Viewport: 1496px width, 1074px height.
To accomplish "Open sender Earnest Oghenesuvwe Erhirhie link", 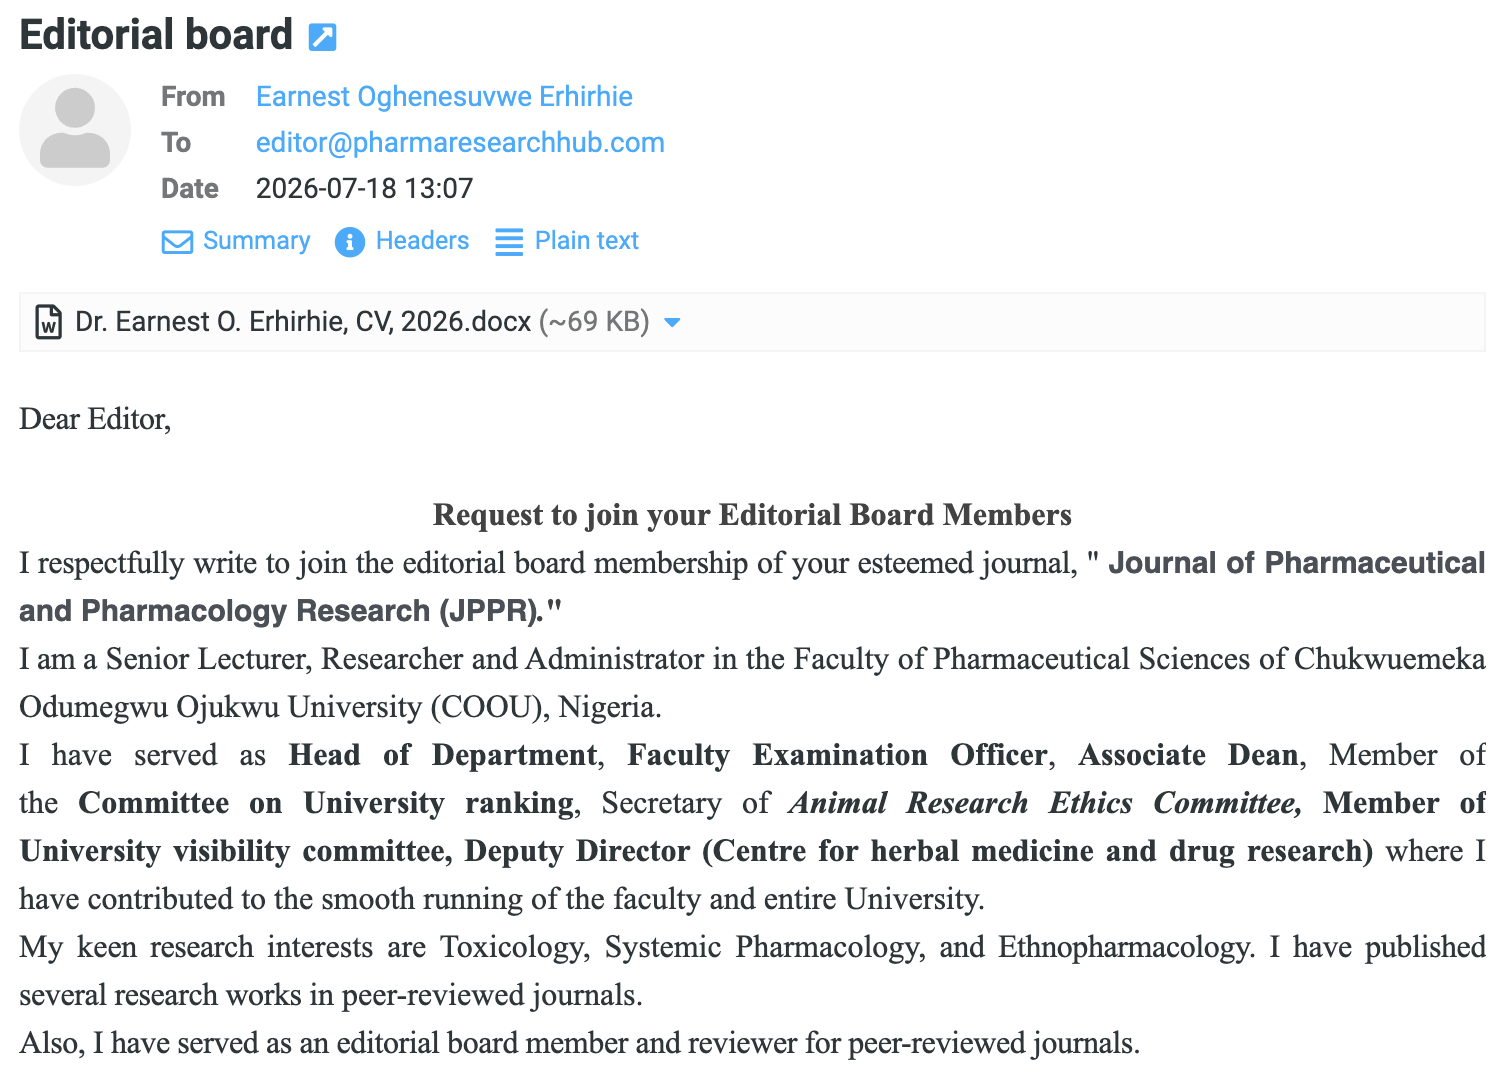I will click(444, 96).
